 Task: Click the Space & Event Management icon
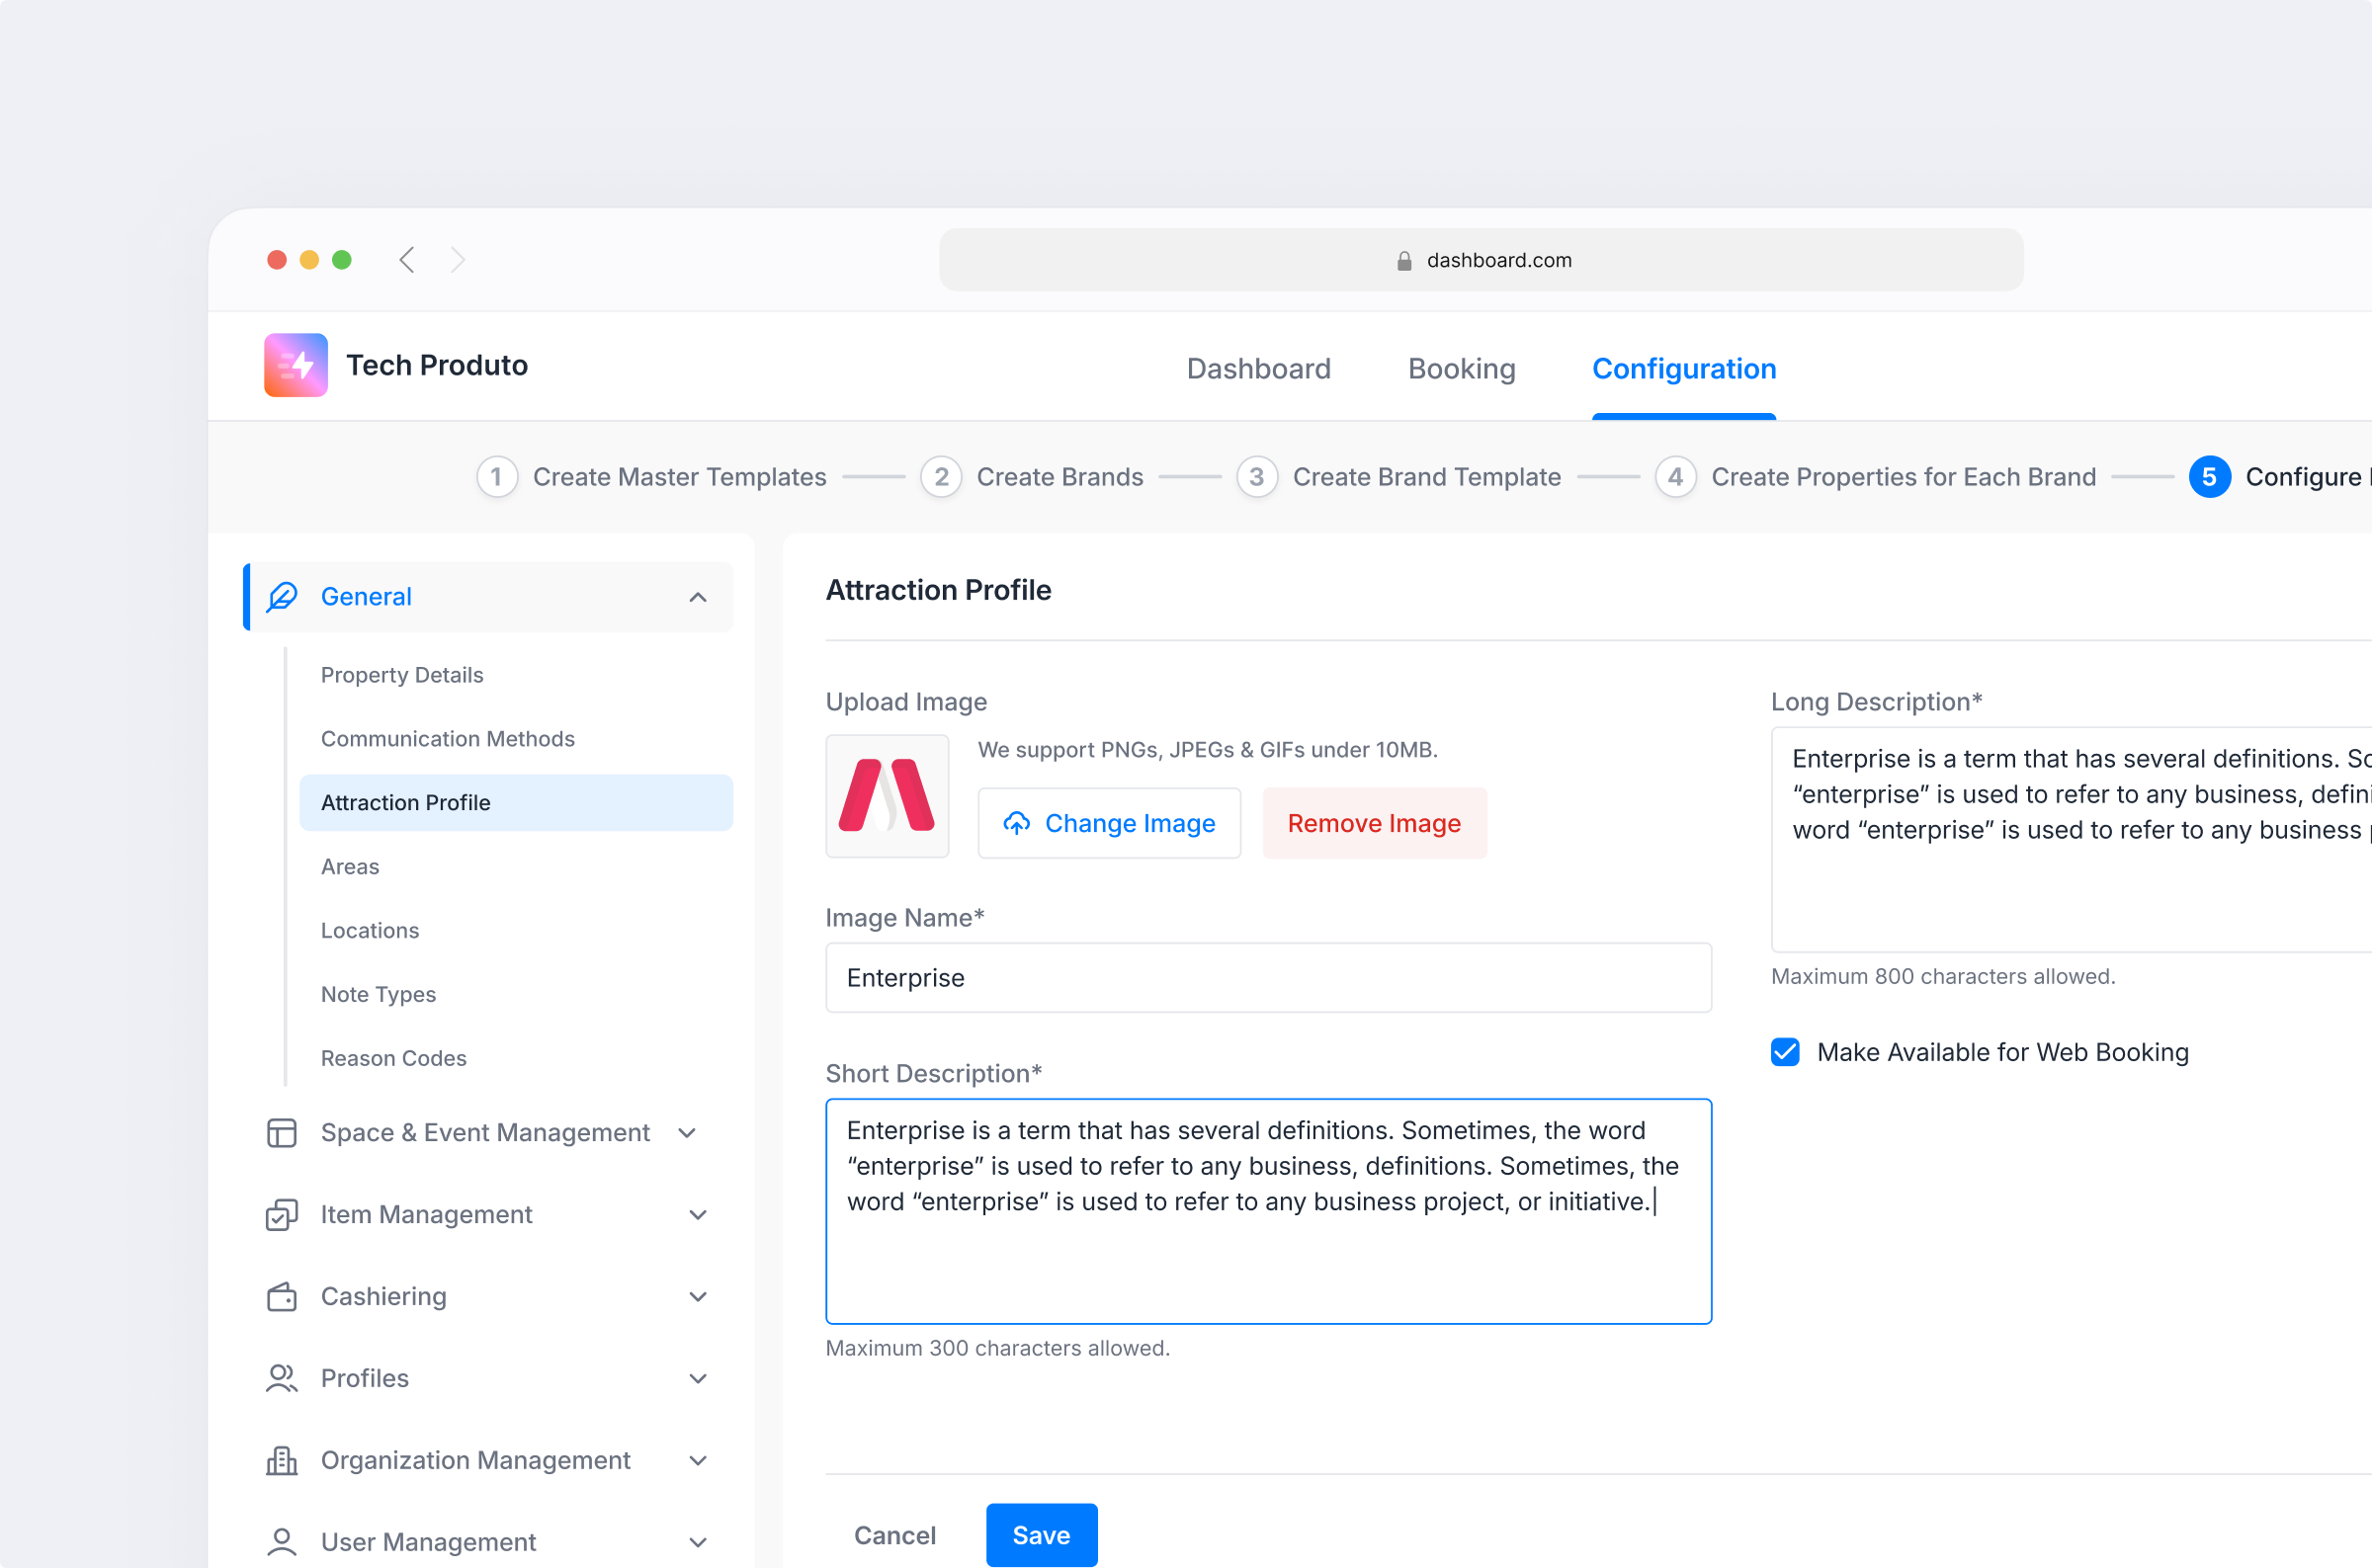point(282,1132)
